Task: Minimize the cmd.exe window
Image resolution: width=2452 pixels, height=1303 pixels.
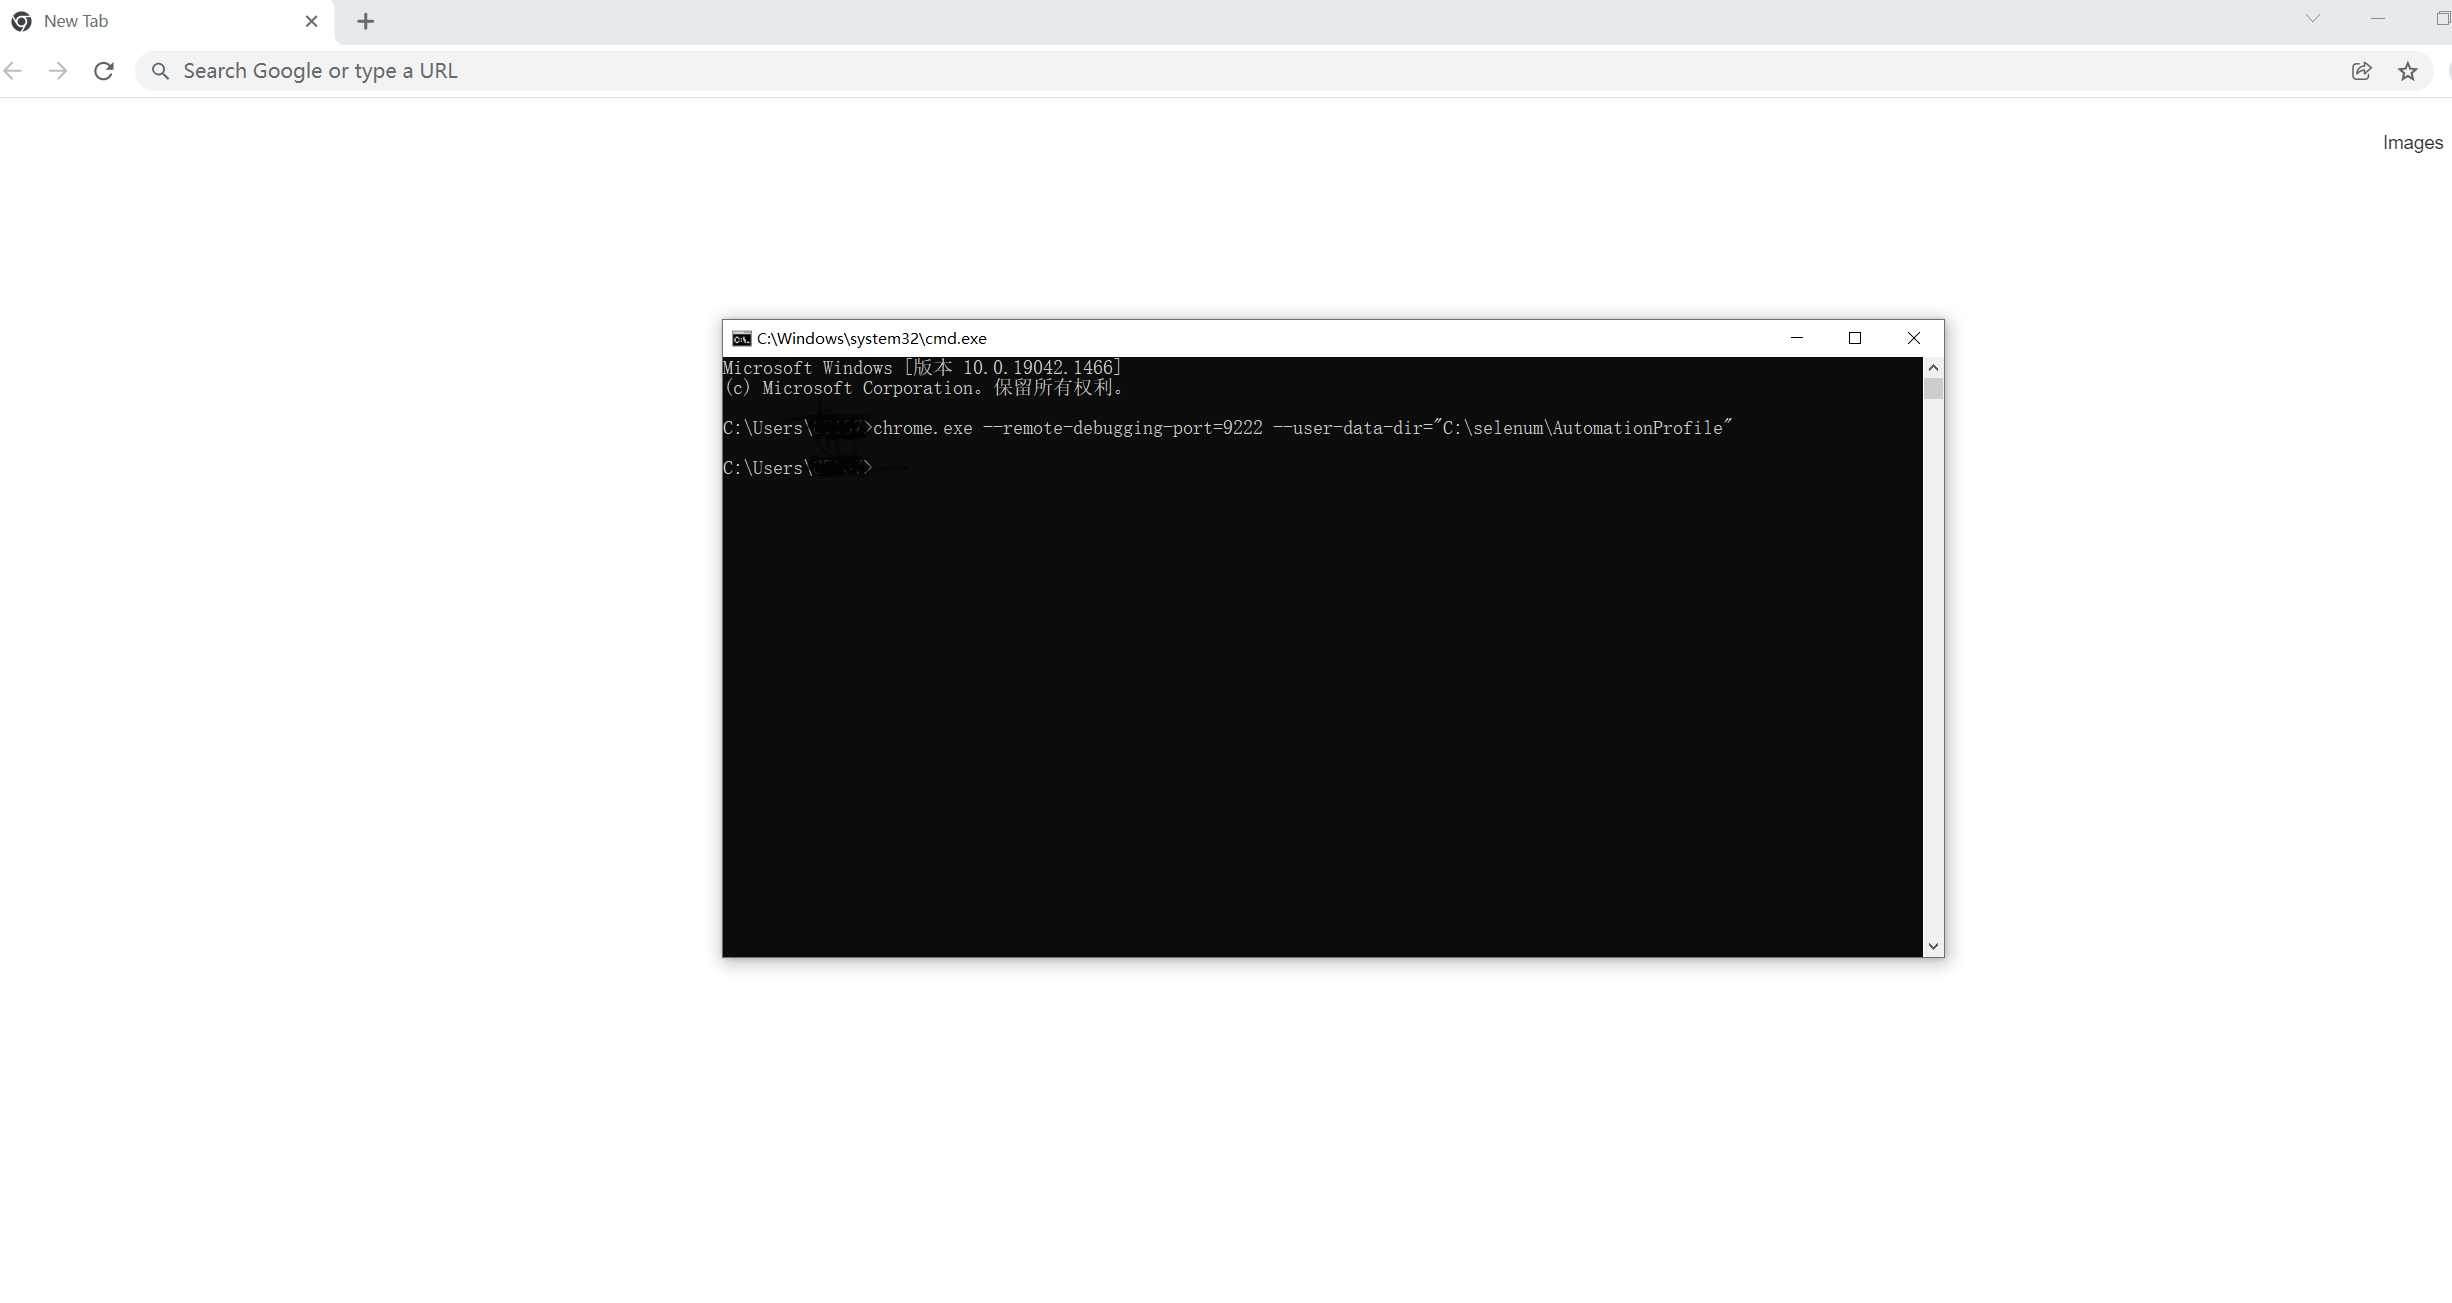Action: 1797,338
